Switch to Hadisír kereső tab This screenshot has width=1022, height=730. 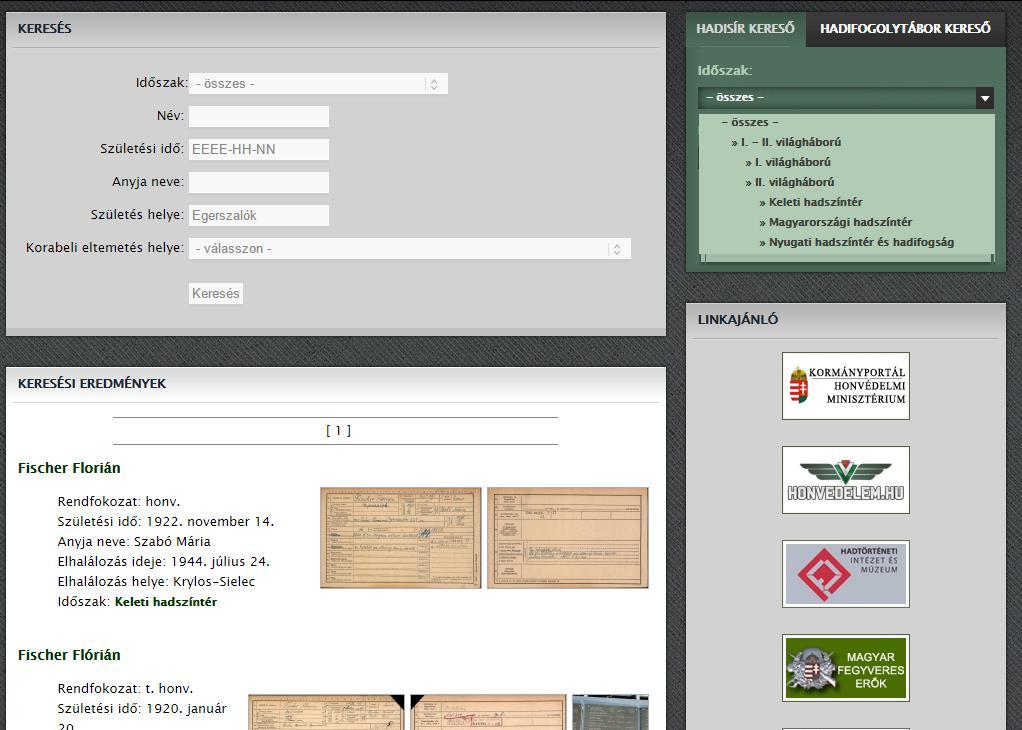click(745, 29)
